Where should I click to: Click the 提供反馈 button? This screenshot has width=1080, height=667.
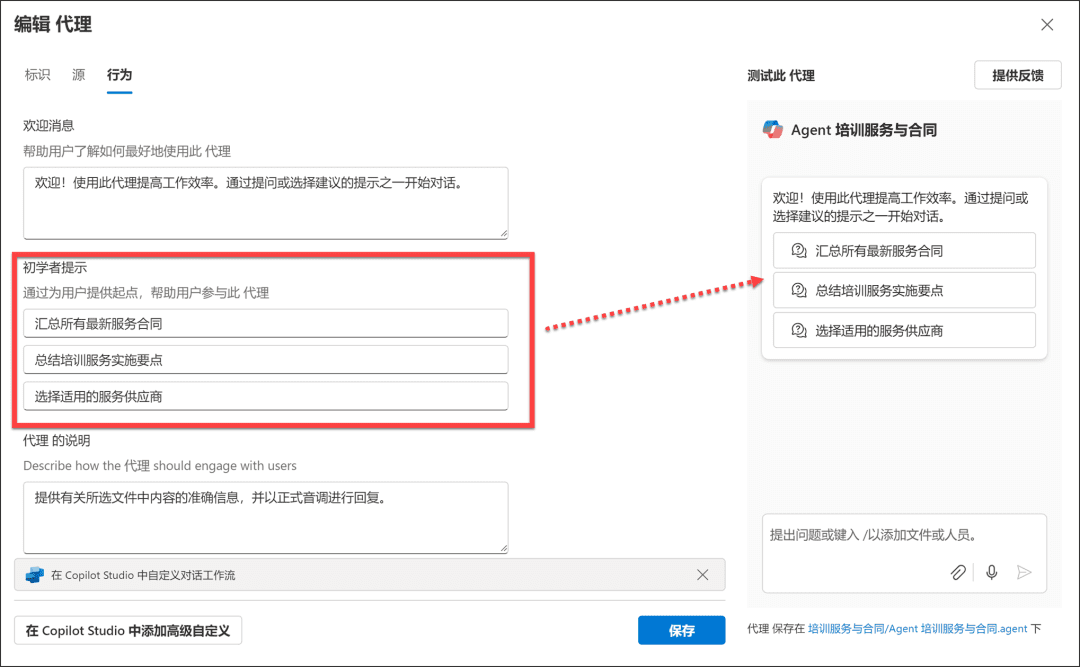pyautogui.click(x=1017, y=75)
